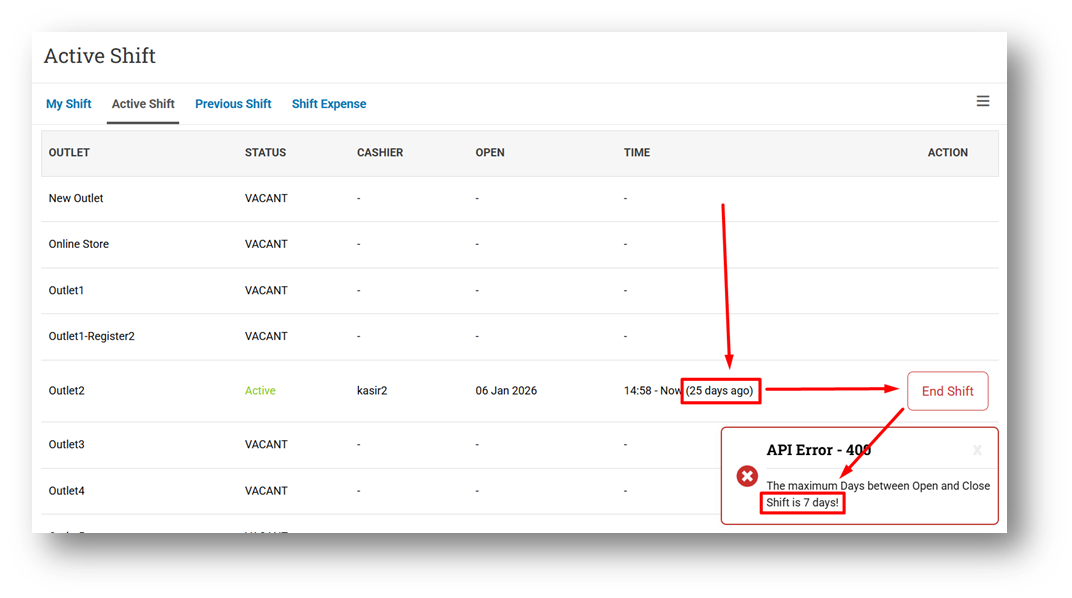This screenshot has width=1072, height=598.
Task: Click VACANT status of Outlet3
Action: coord(266,444)
